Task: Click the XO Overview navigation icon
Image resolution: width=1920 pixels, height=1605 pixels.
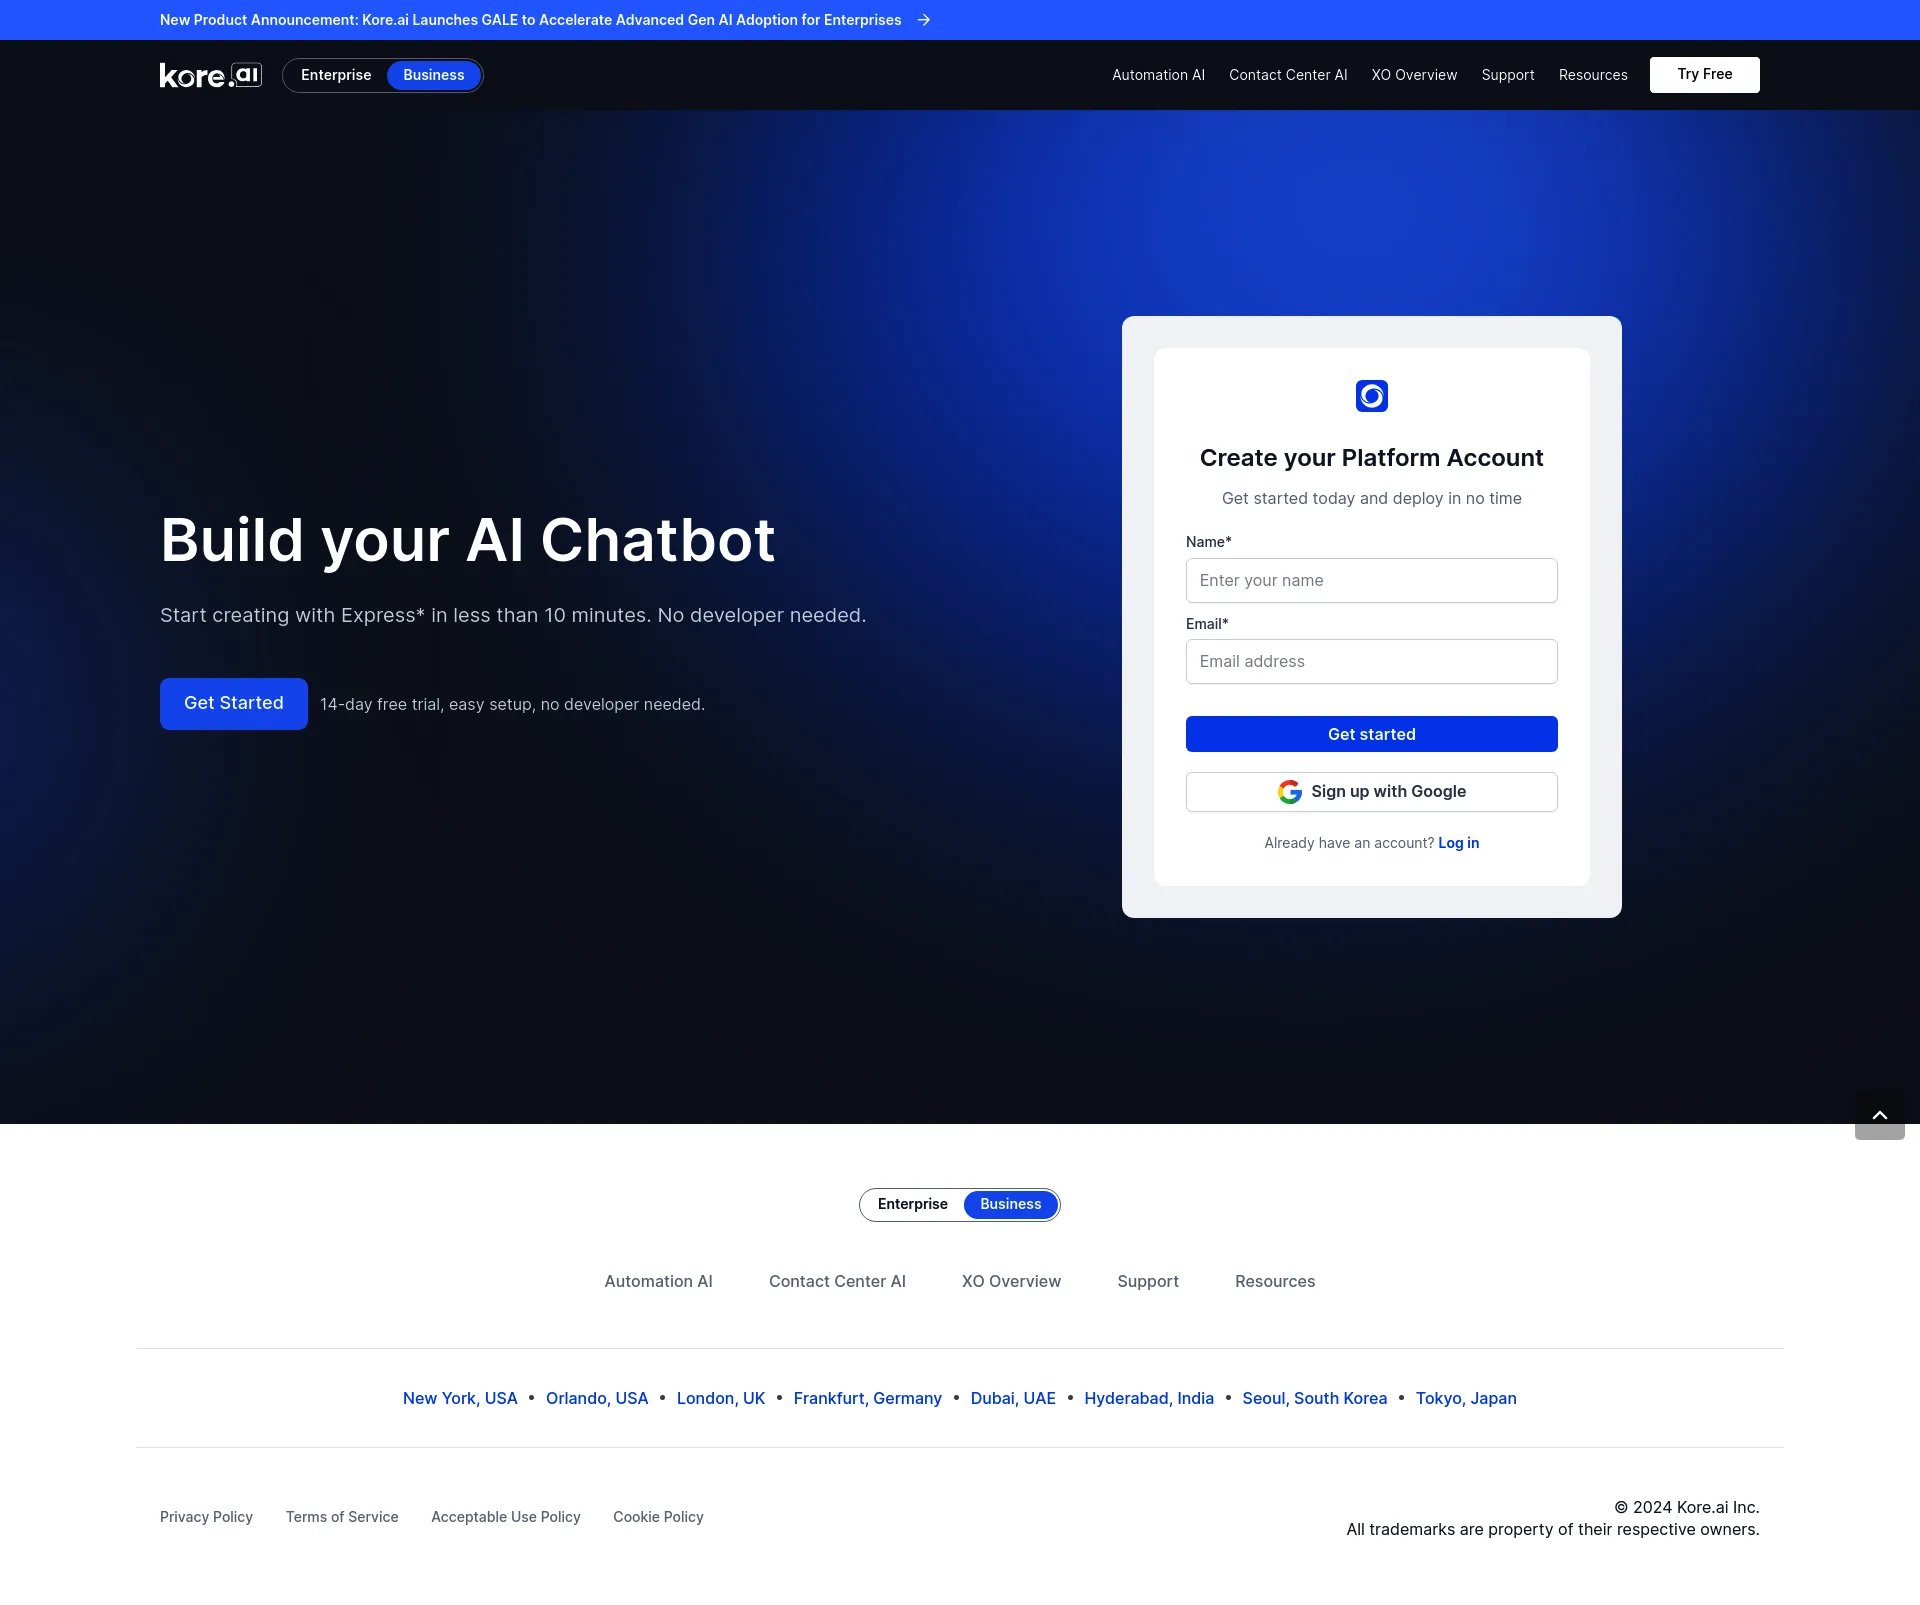Action: [x=1413, y=75]
